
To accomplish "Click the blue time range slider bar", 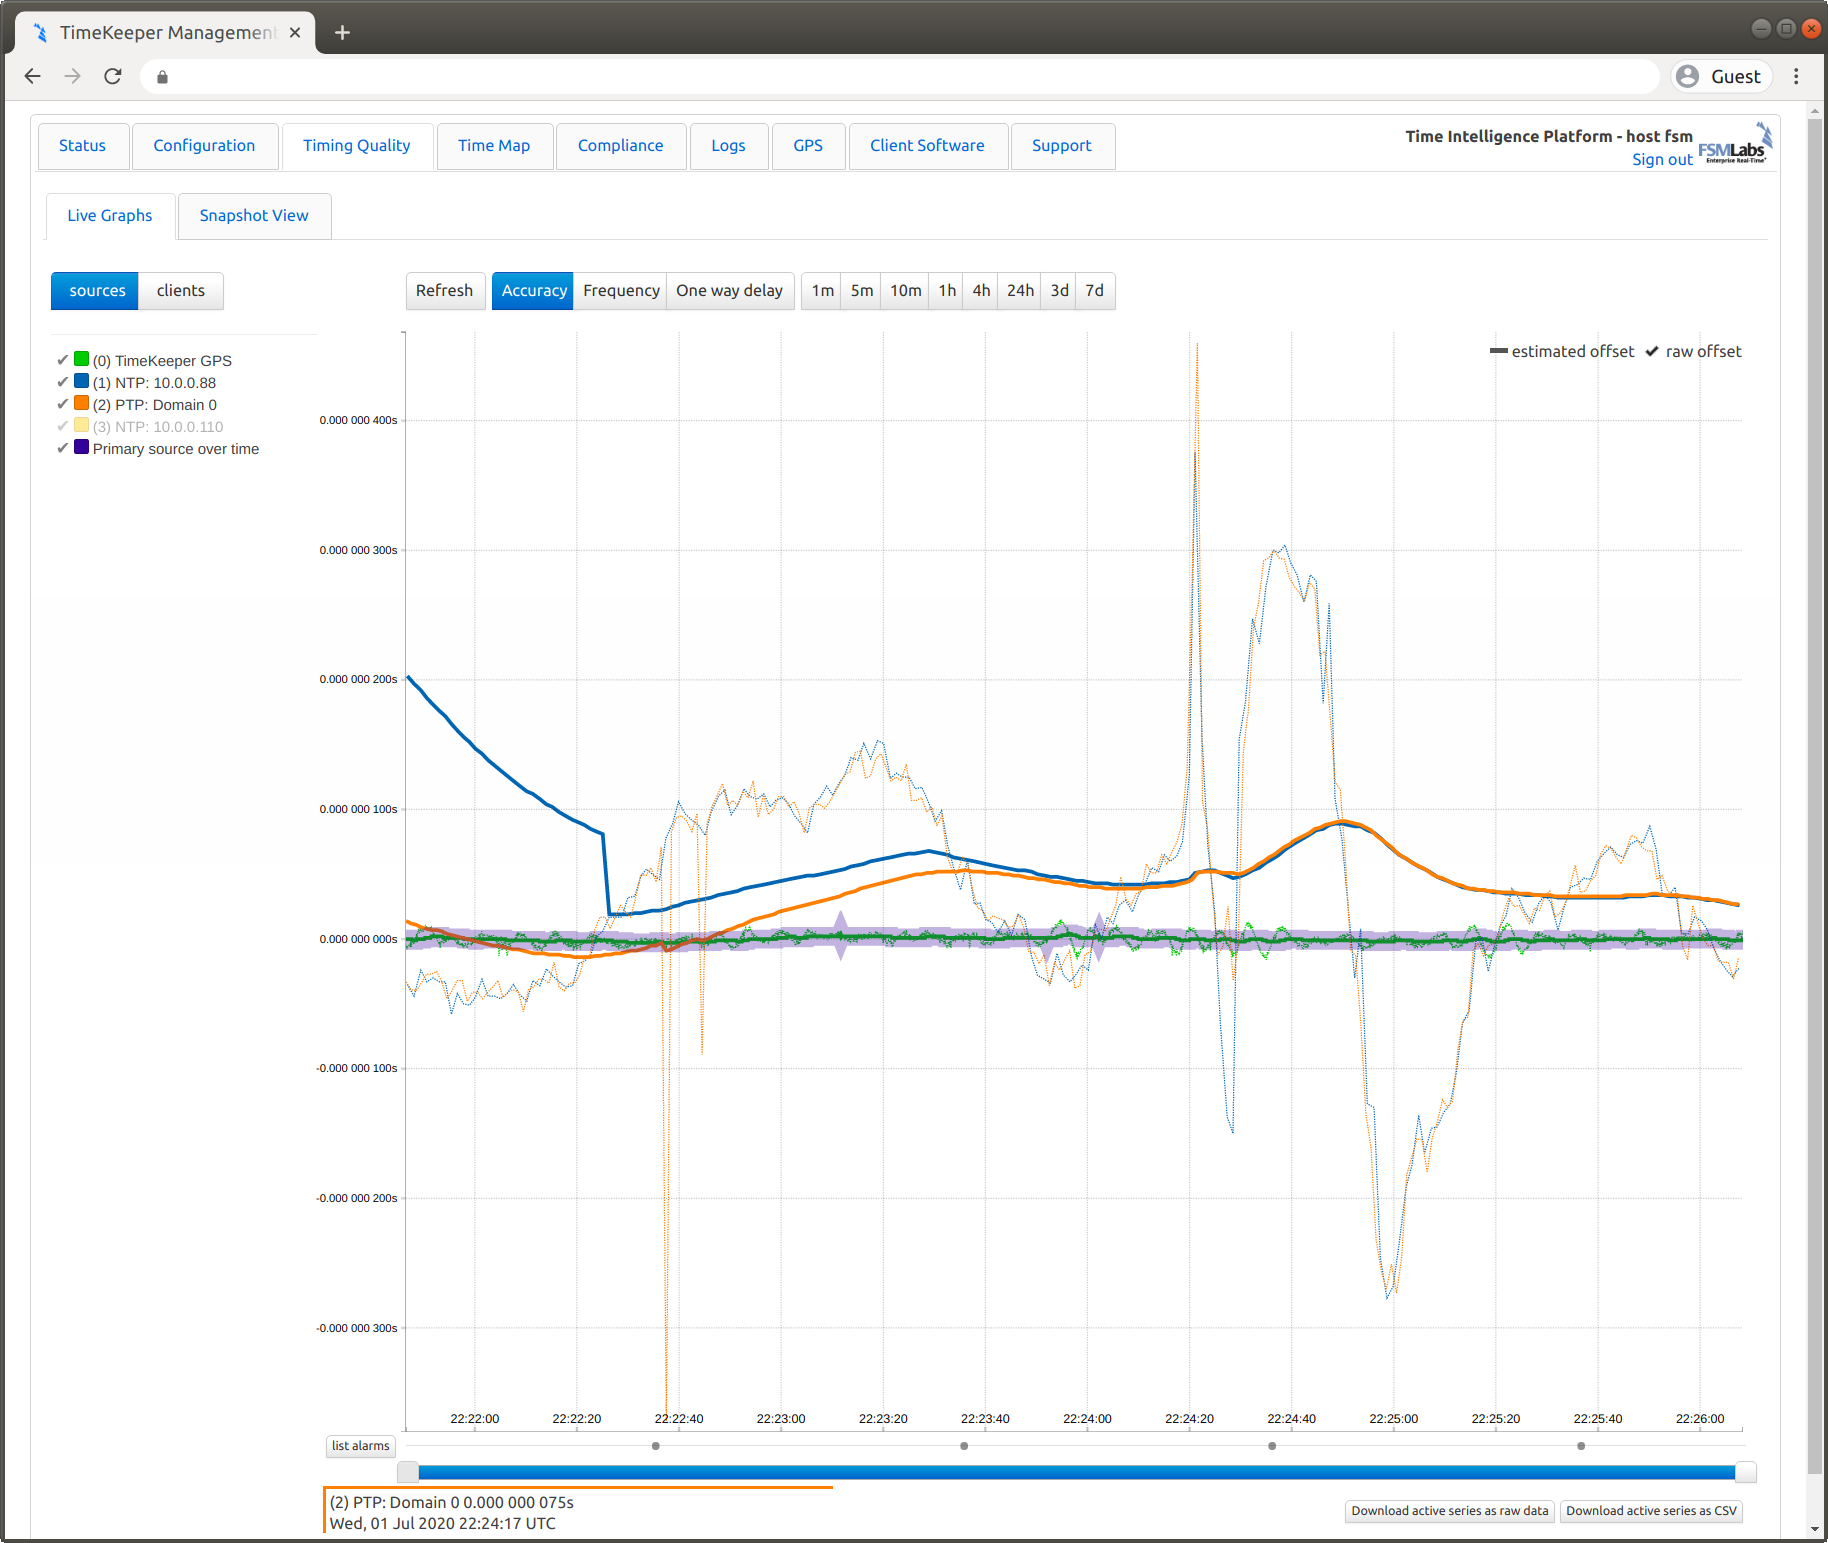I will tap(1077, 1472).
